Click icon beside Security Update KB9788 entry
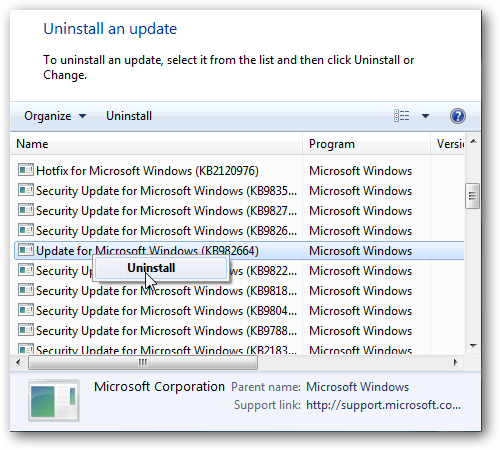500x450 pixels. (26, 330)
